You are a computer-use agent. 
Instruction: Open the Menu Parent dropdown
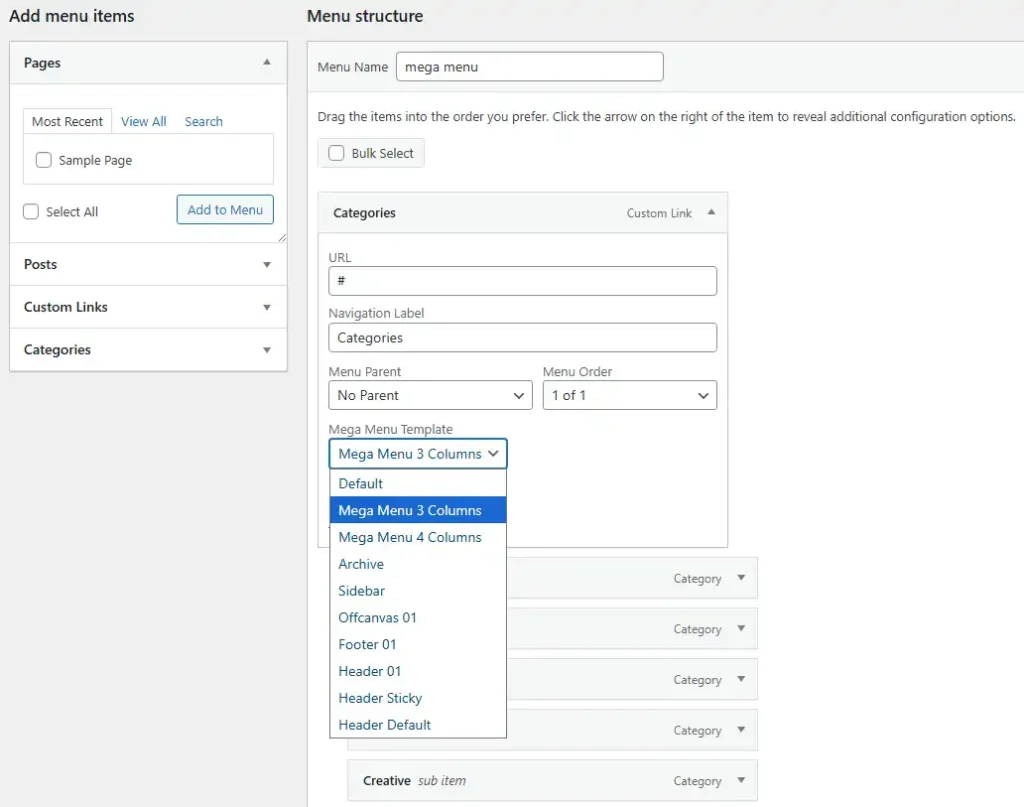[x=430, y=396]
